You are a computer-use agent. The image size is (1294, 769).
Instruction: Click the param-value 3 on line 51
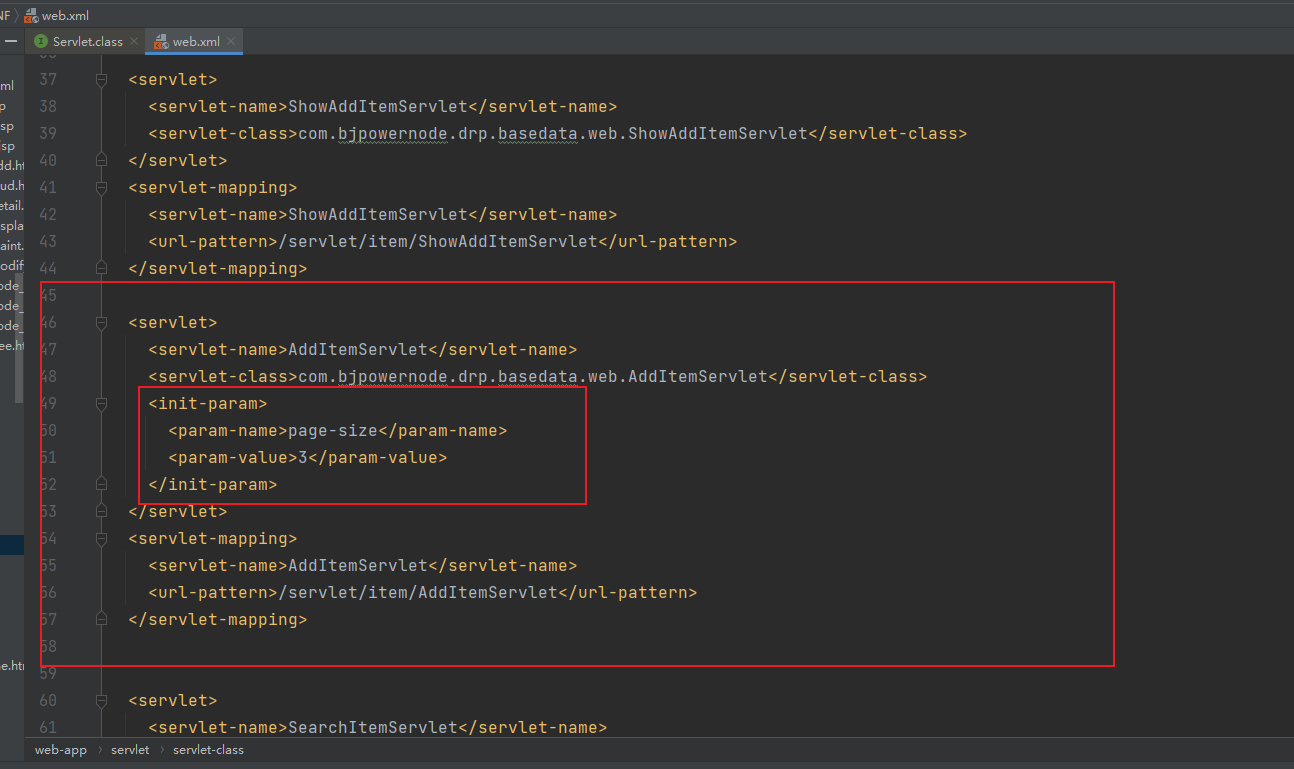303,458
